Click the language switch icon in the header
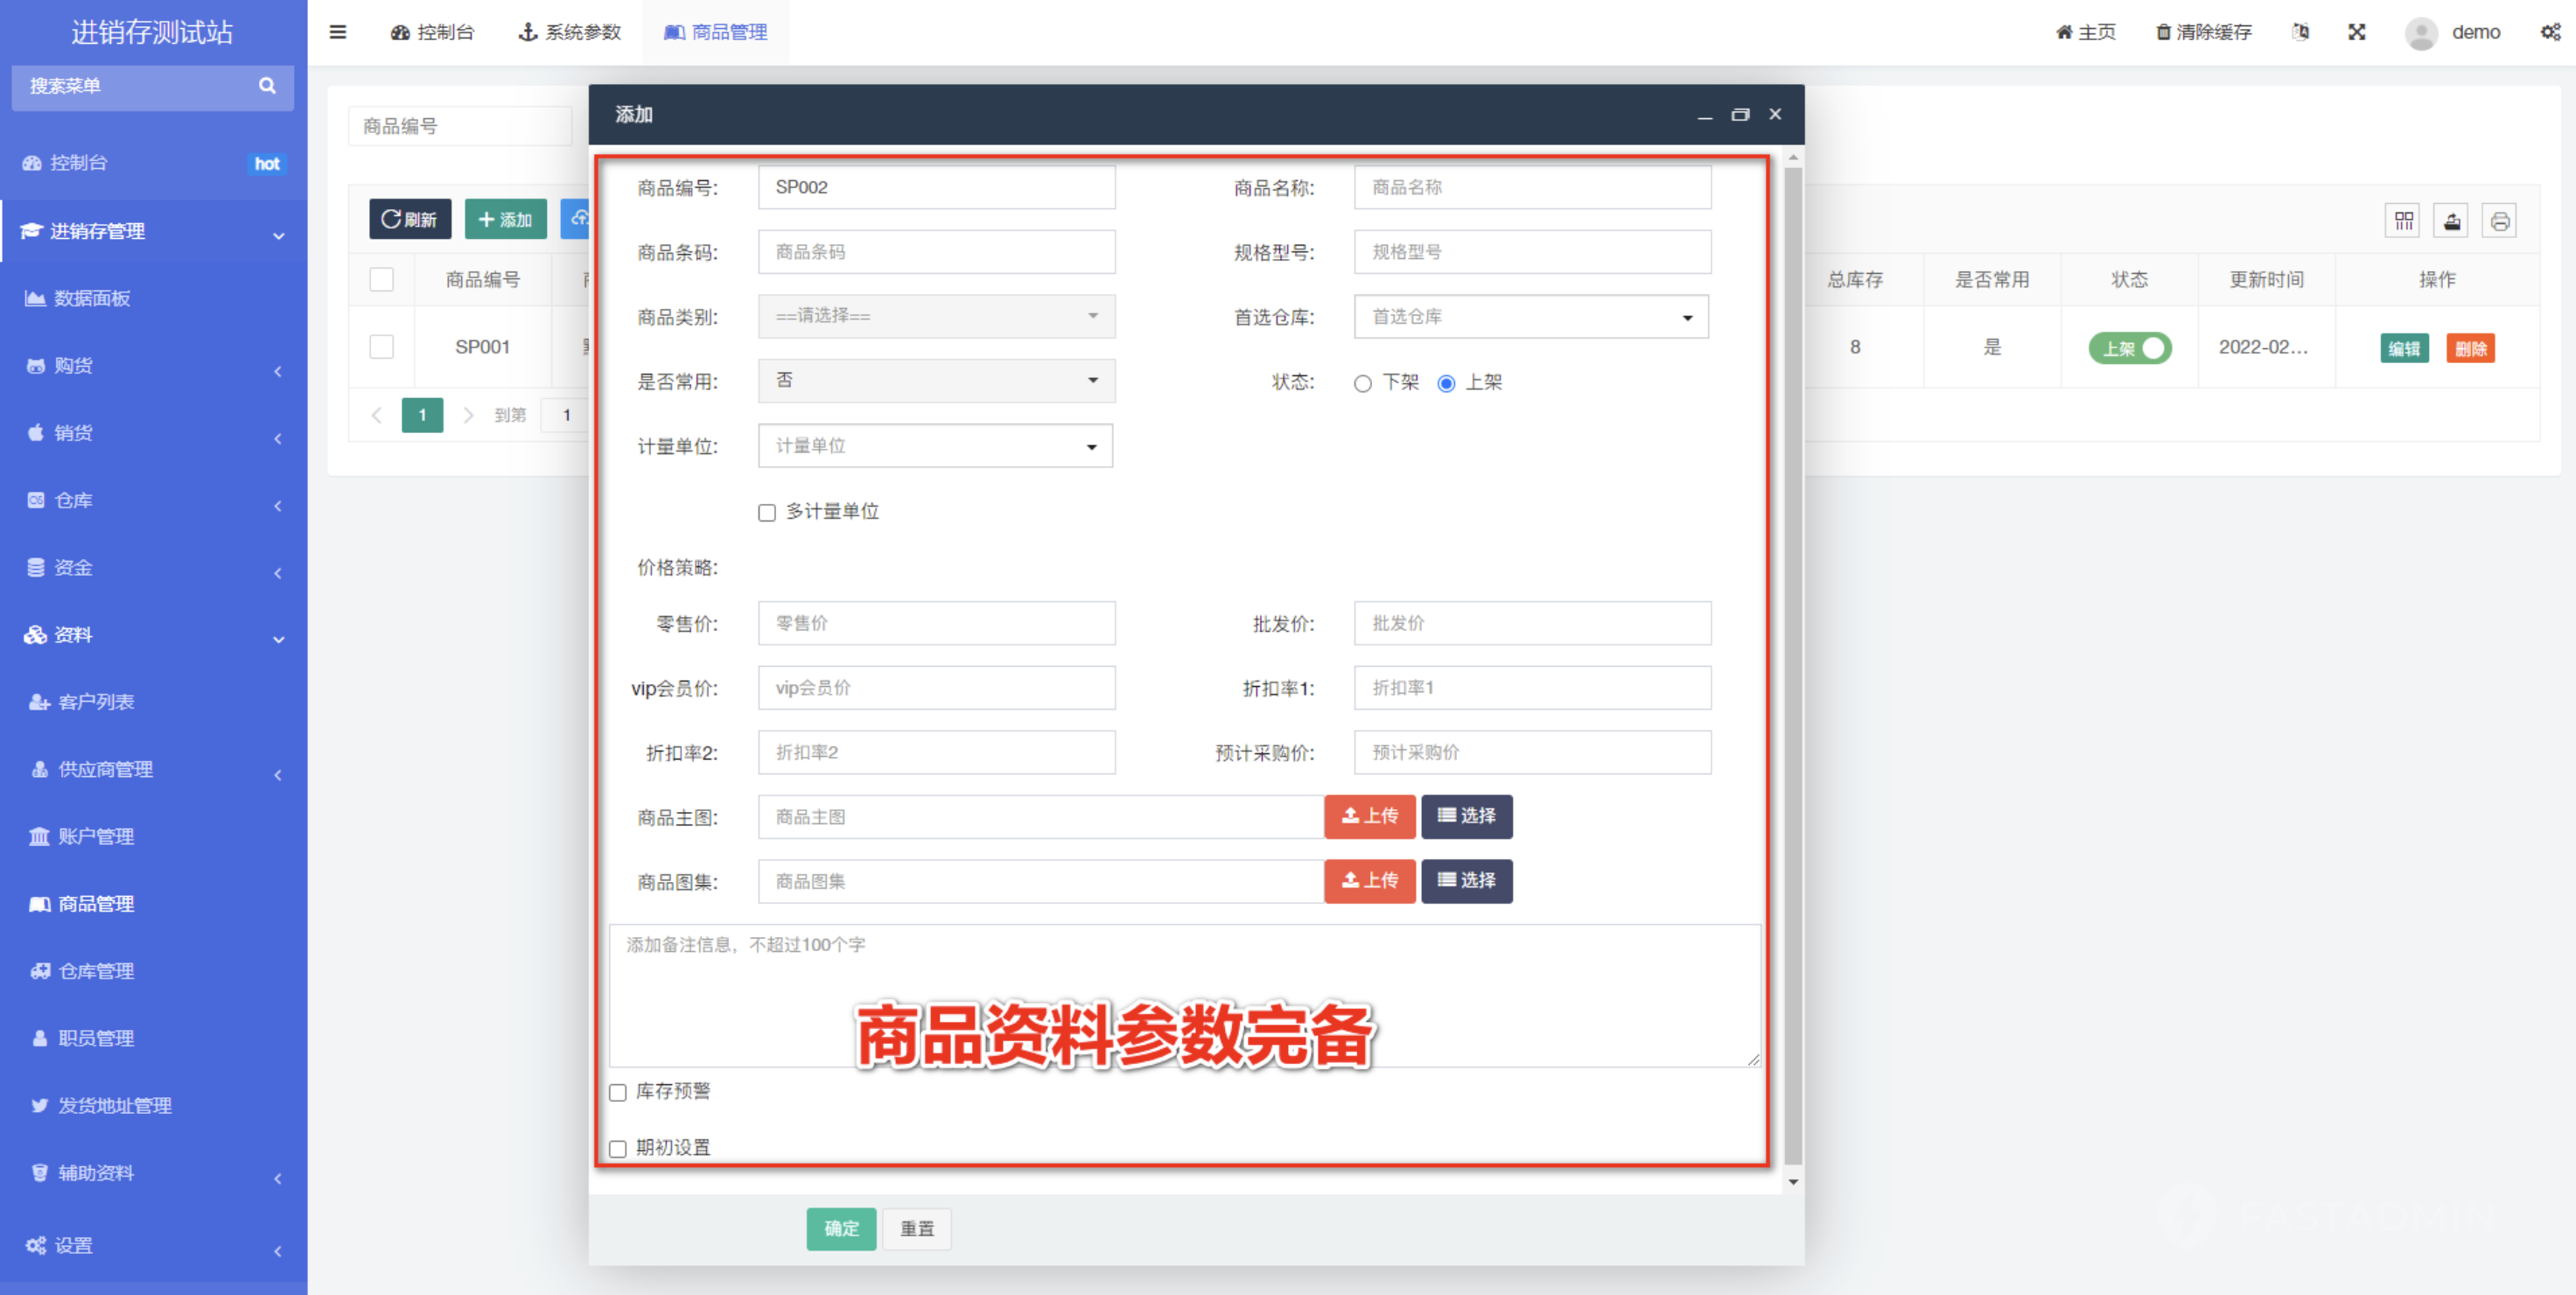 2300,32
